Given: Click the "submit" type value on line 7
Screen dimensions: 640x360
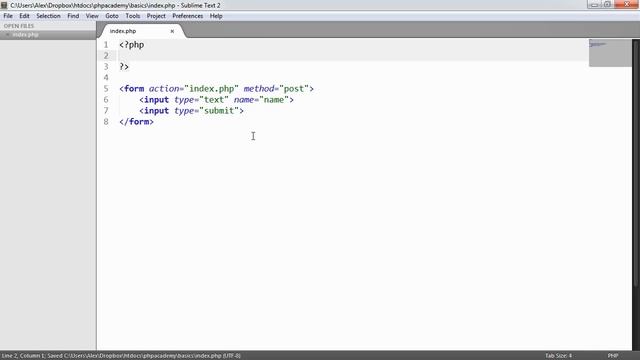Looking at the screenshot, I should coord(219,111).
